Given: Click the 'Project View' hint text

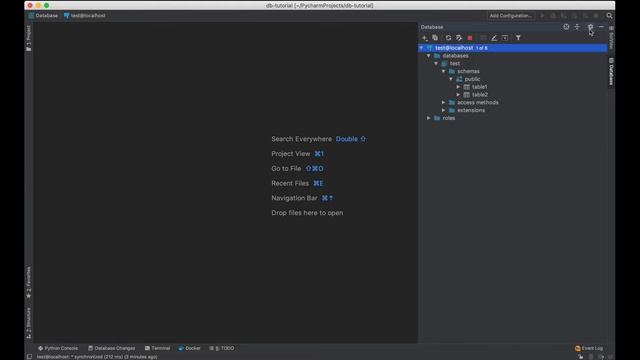Looking at the screenshot, I should [291, 154].
